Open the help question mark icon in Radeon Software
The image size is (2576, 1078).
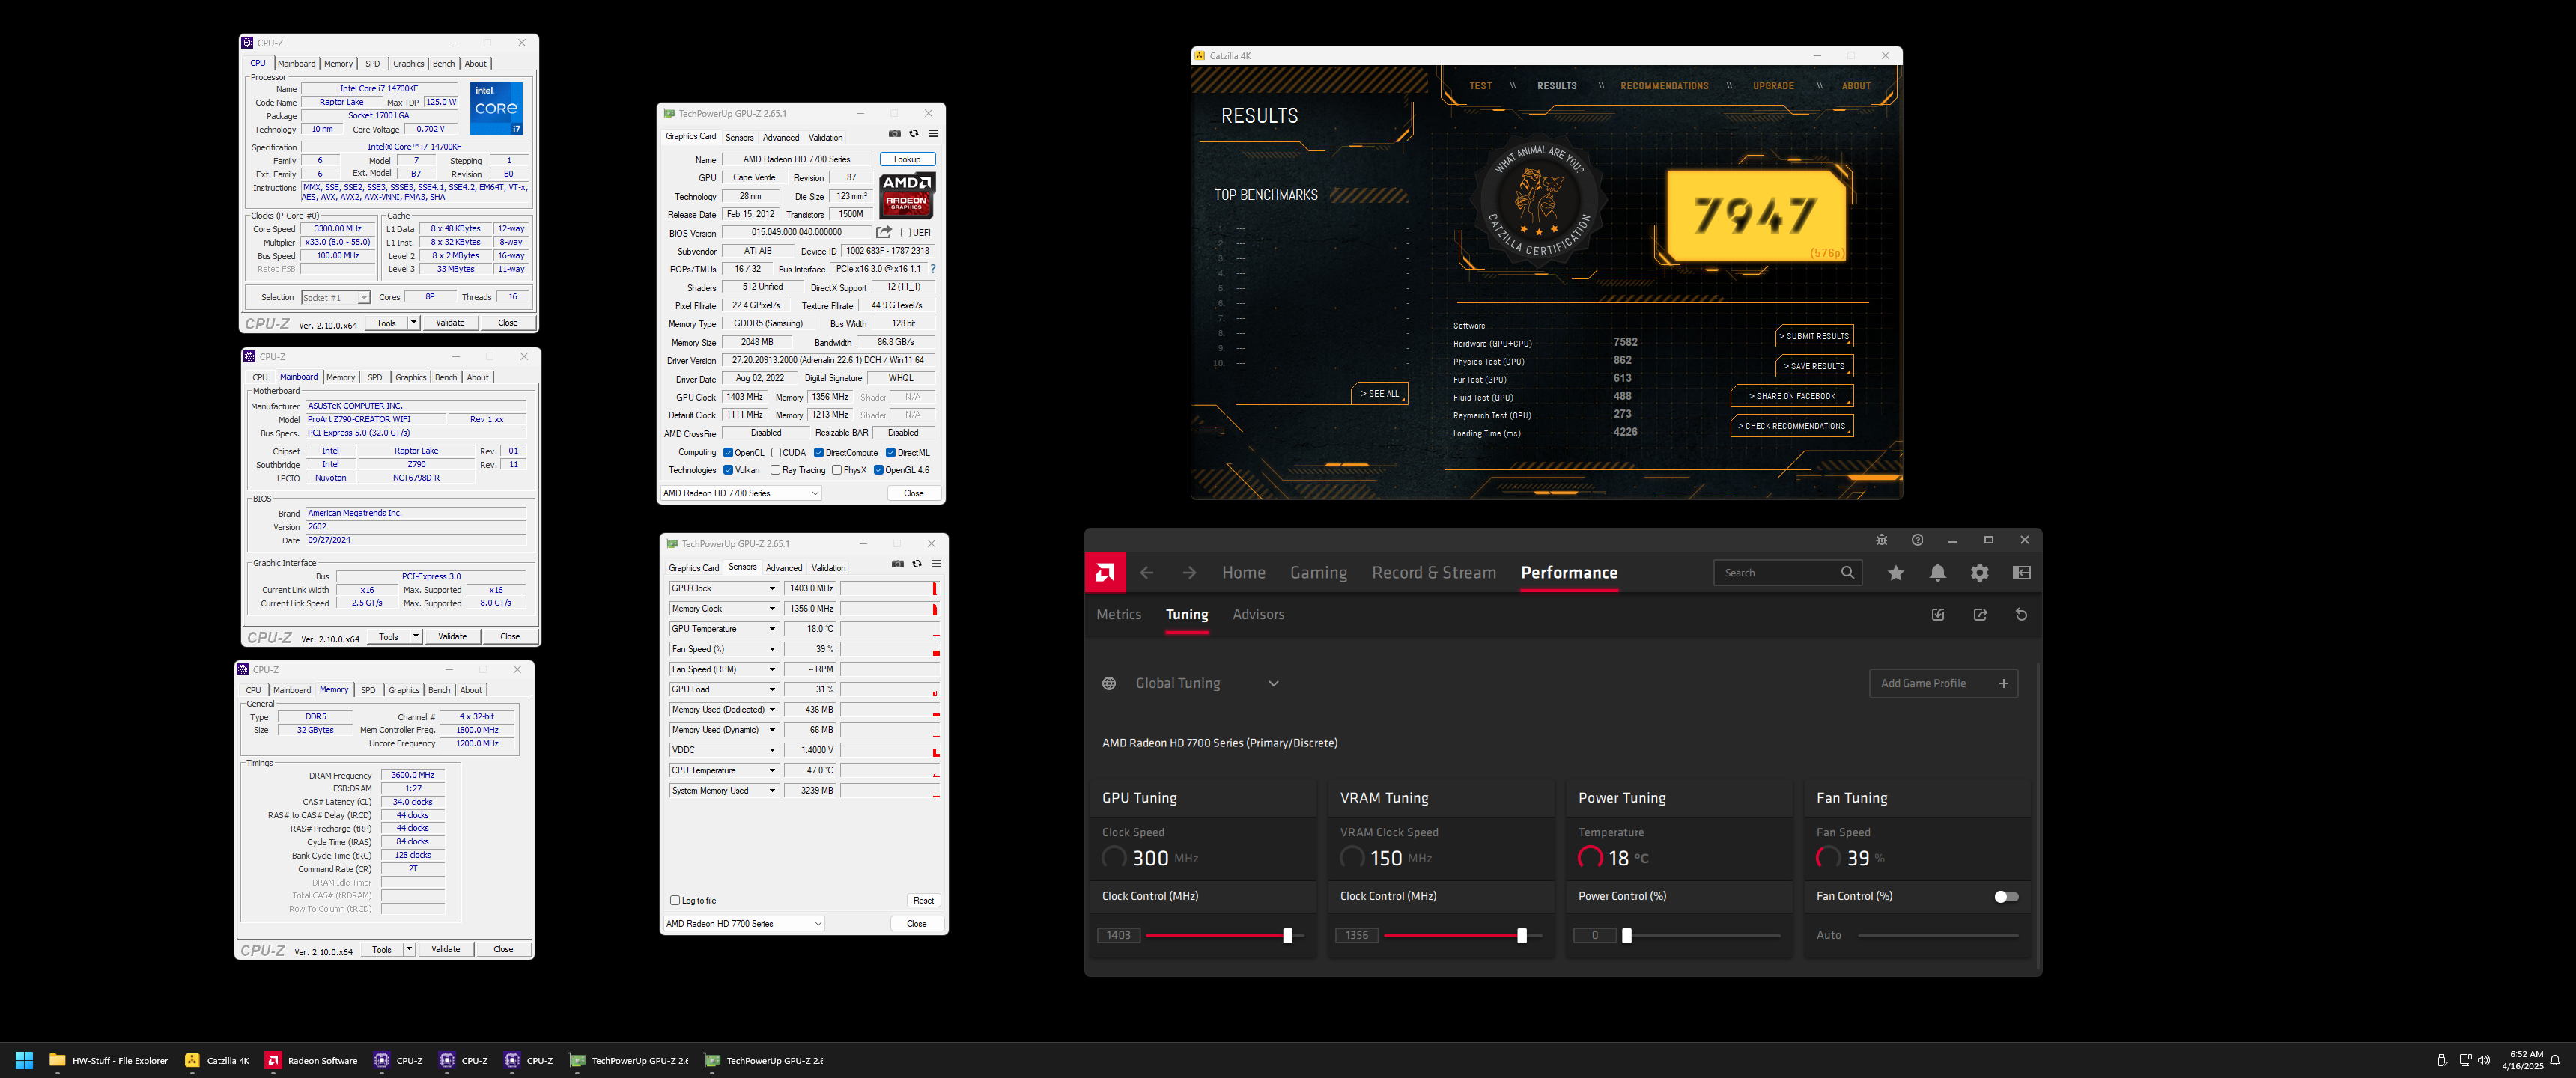point(1917,540)
